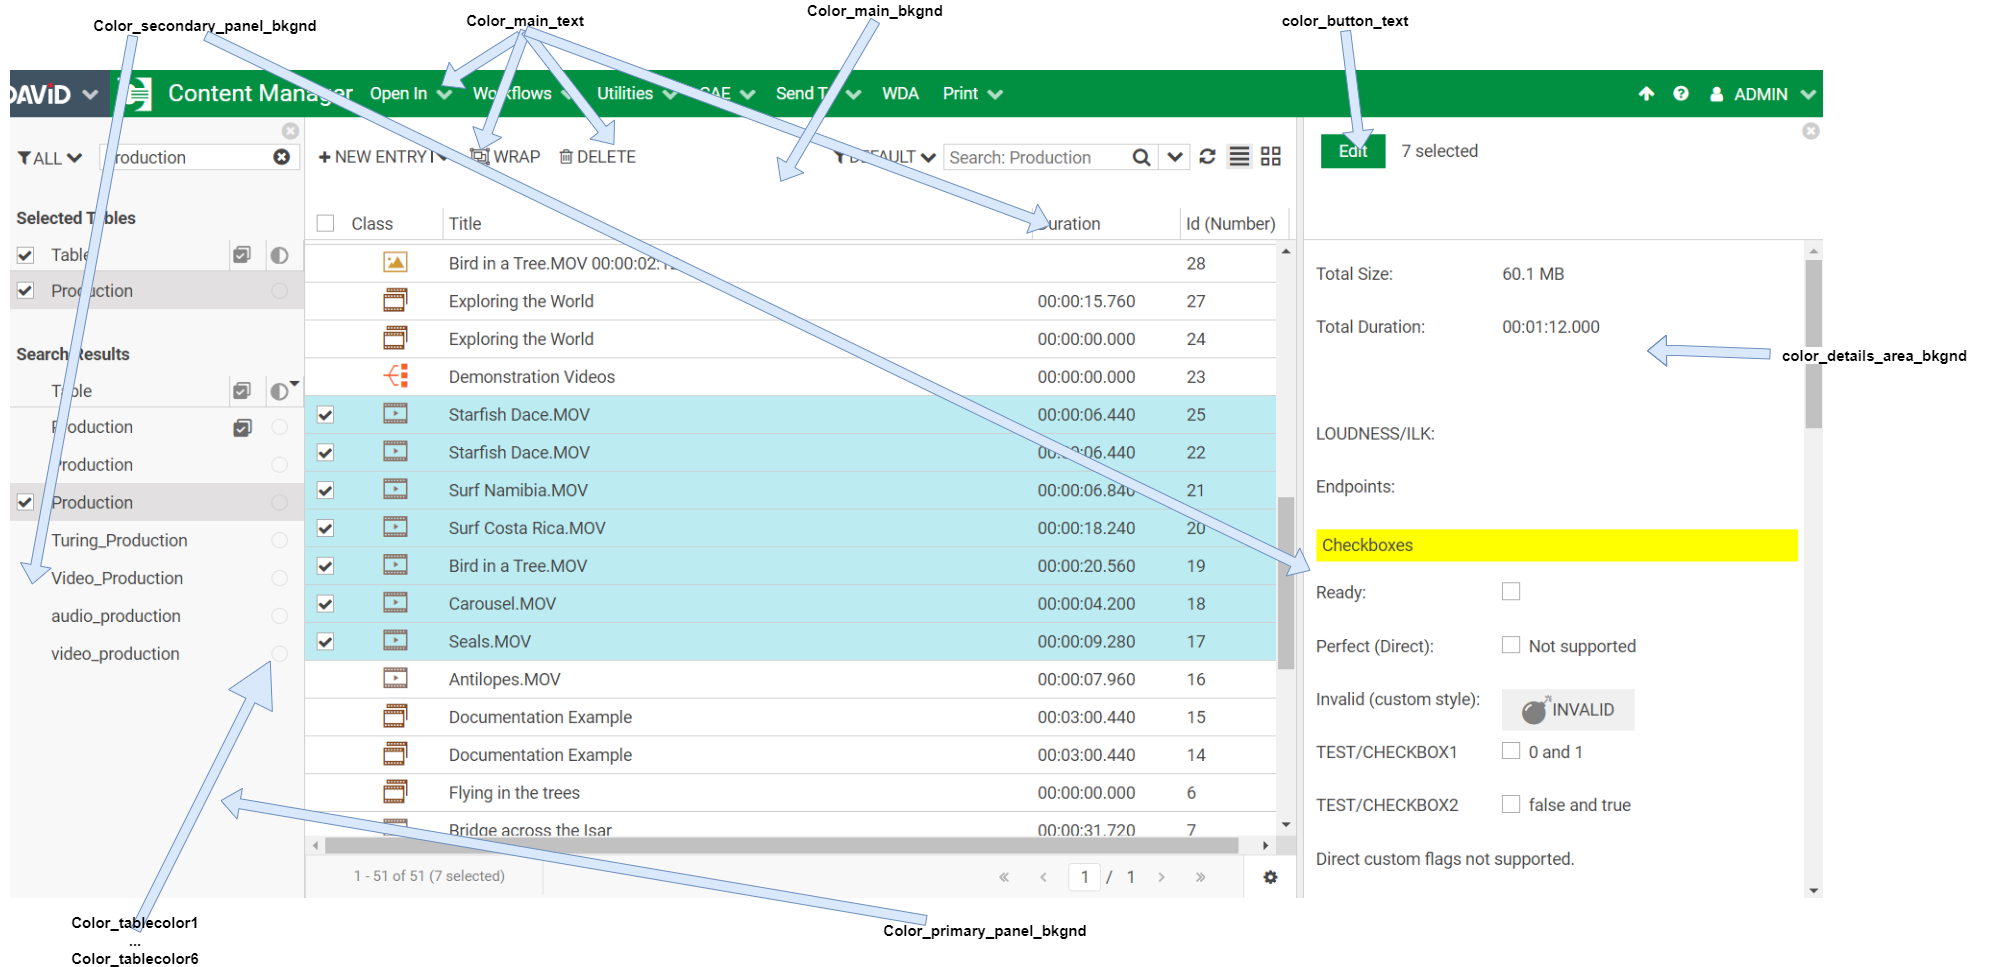2010x967 pixels.
Task: Switch to list view icon
Action: pos(1239,157)
